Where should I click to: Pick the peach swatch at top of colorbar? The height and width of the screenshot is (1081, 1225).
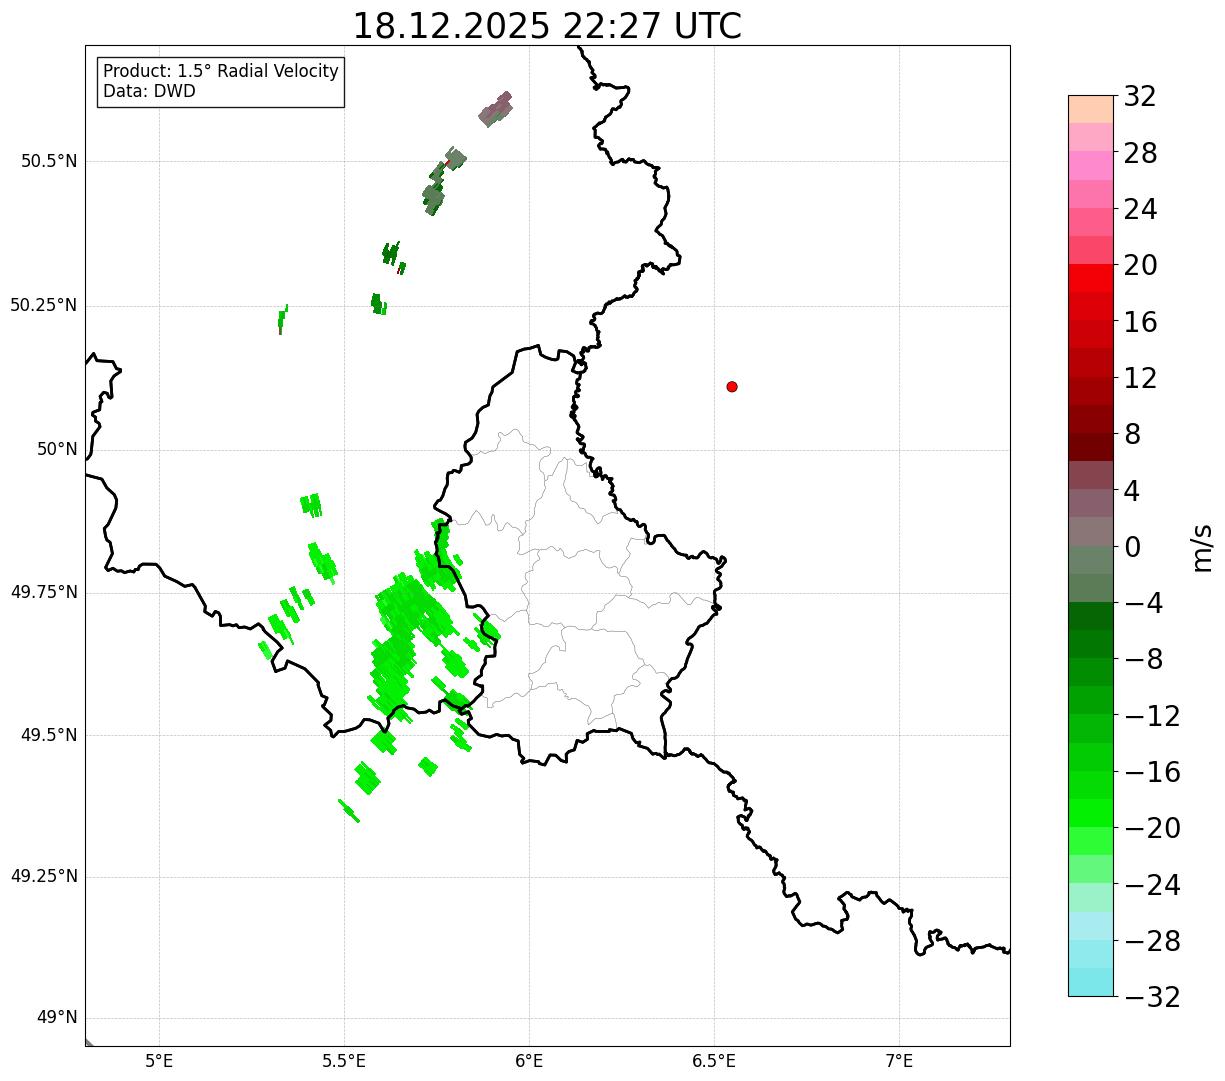click(x=1091, y=109)
